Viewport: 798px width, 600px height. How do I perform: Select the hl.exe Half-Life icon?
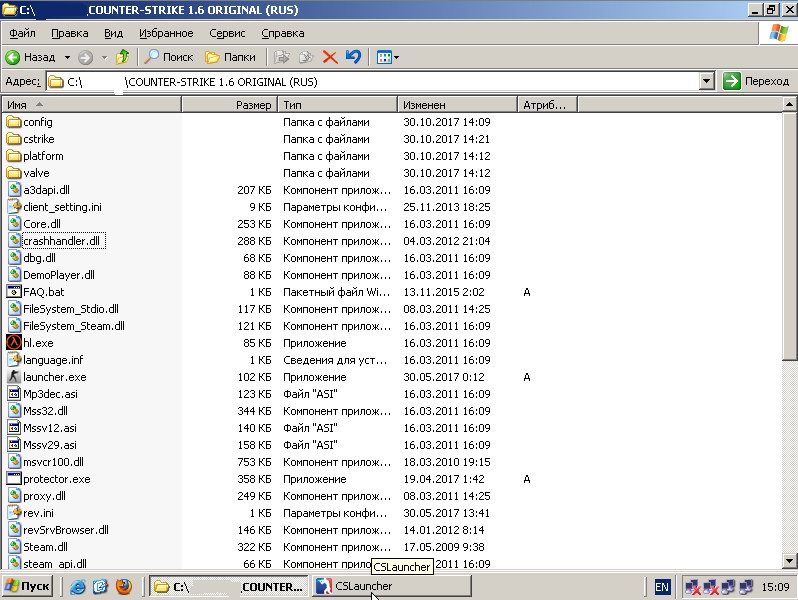(14, 342)
